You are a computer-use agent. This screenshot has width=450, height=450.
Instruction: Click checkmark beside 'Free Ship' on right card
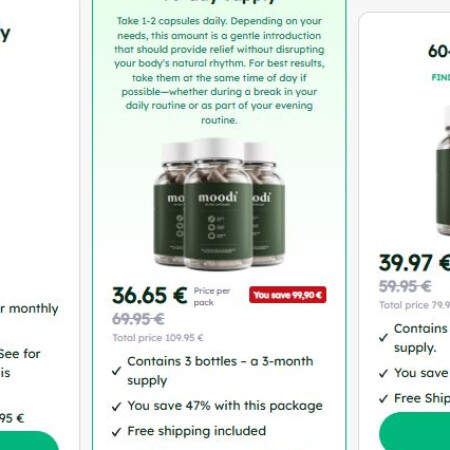pos(383,398)
